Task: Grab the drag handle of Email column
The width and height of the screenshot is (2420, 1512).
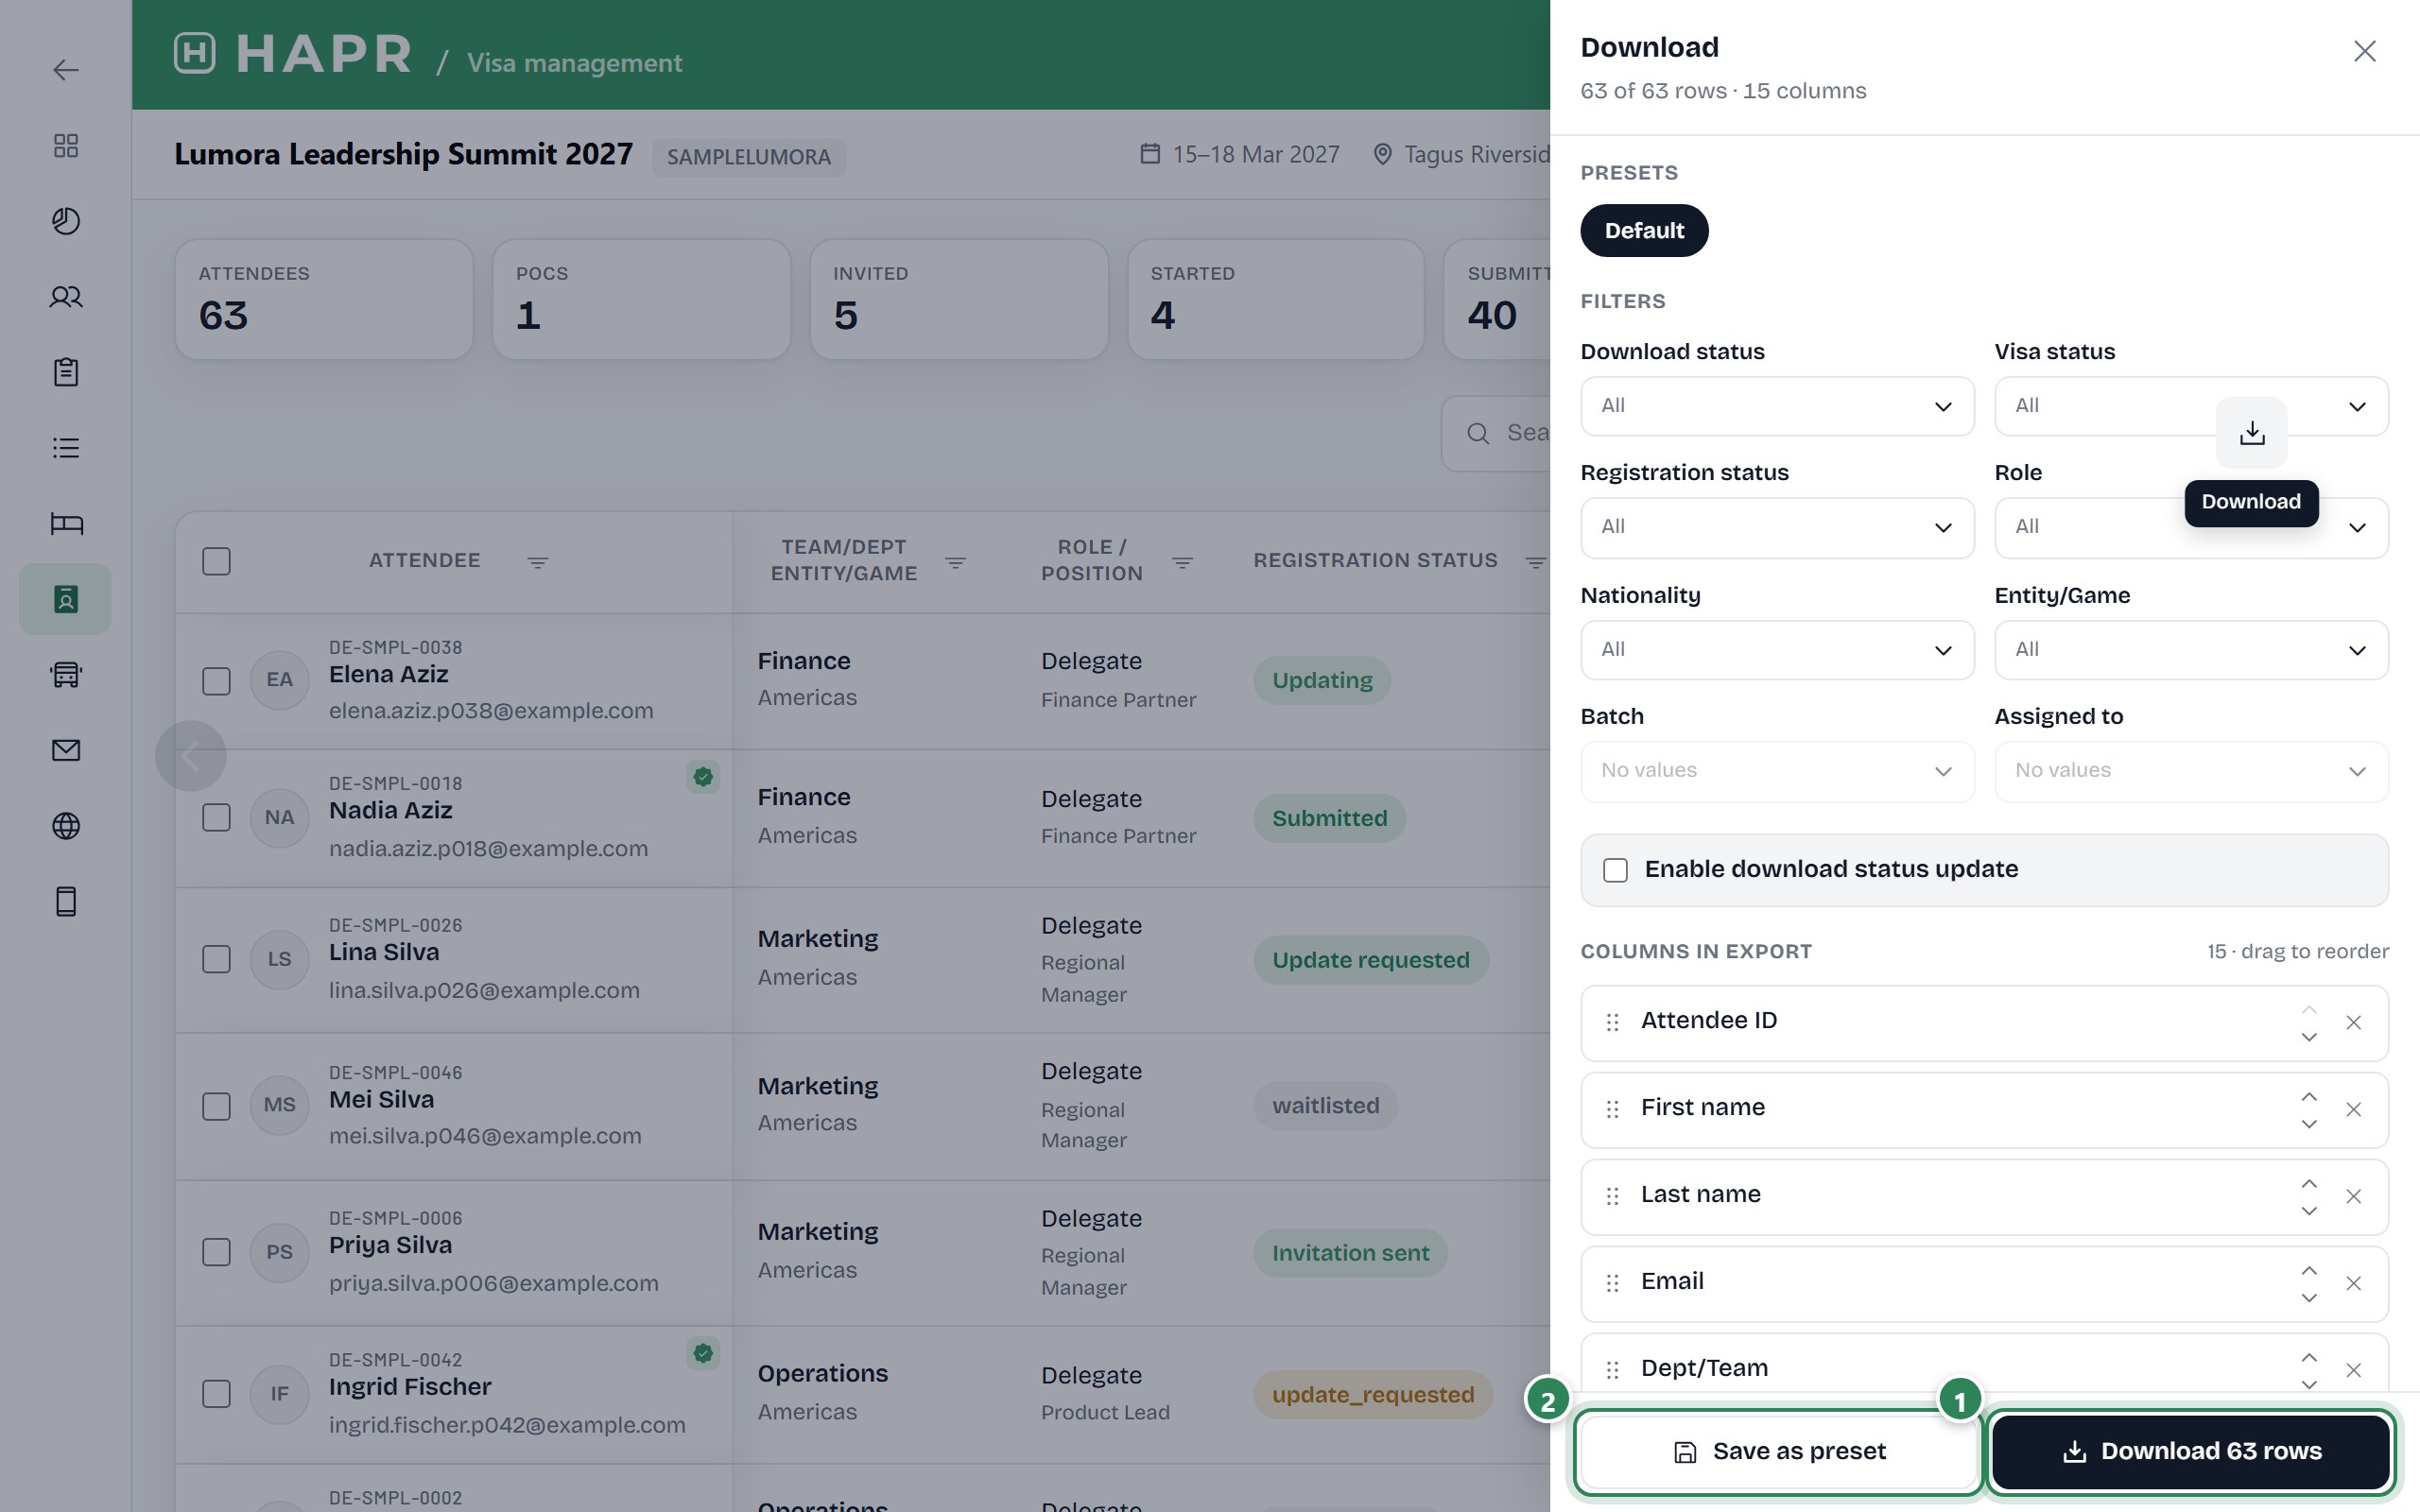Action: coord(1612,1283)
